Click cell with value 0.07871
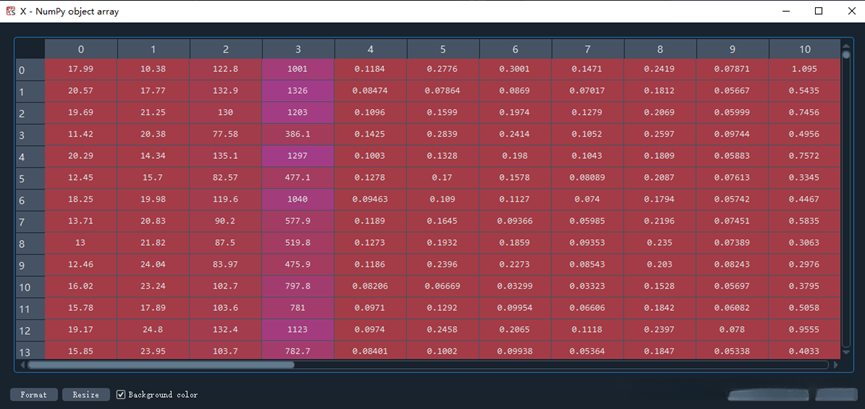Screen dimensions: 865x409 [x=732, y=70]
